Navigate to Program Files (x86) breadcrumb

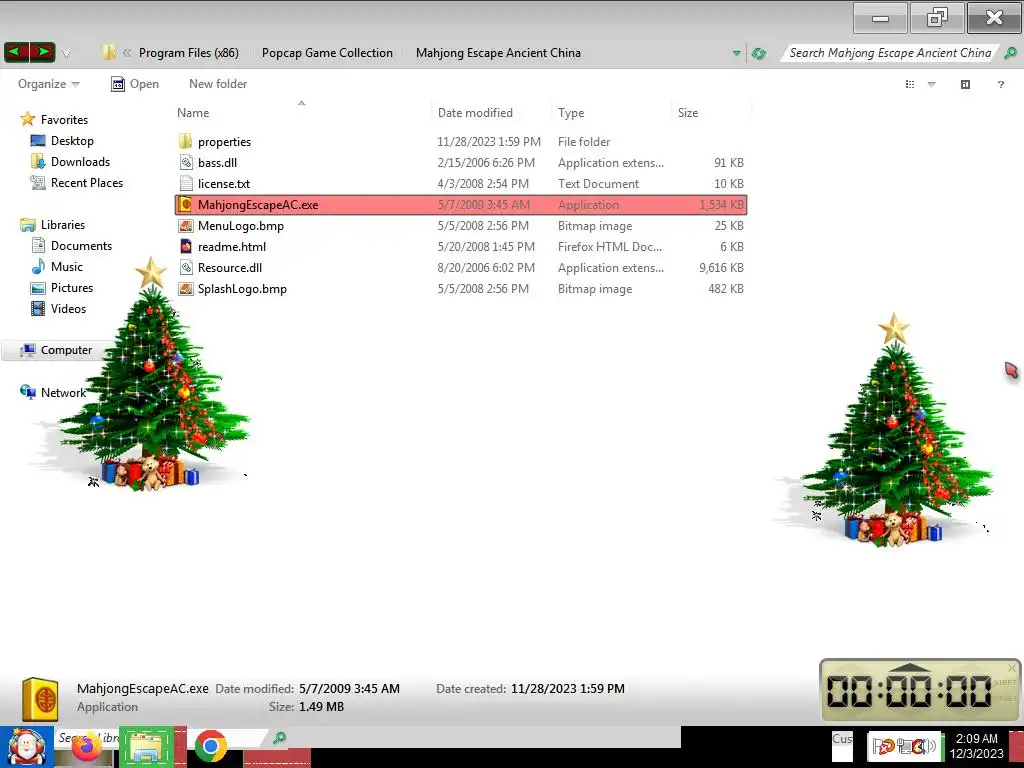[189, 53]
